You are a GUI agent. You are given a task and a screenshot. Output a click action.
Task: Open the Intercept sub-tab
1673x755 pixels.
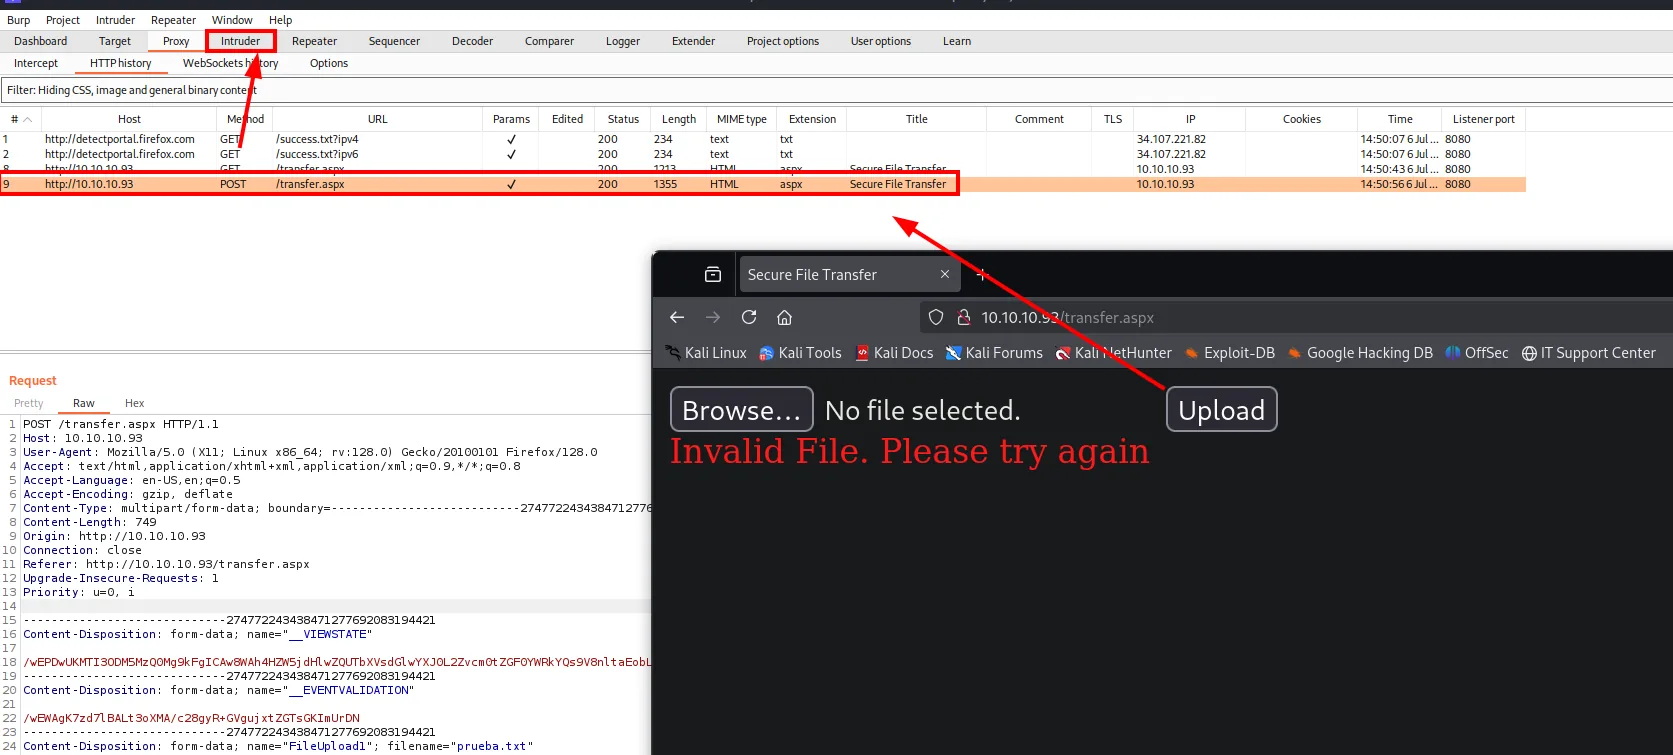click(x=36, y=63)
